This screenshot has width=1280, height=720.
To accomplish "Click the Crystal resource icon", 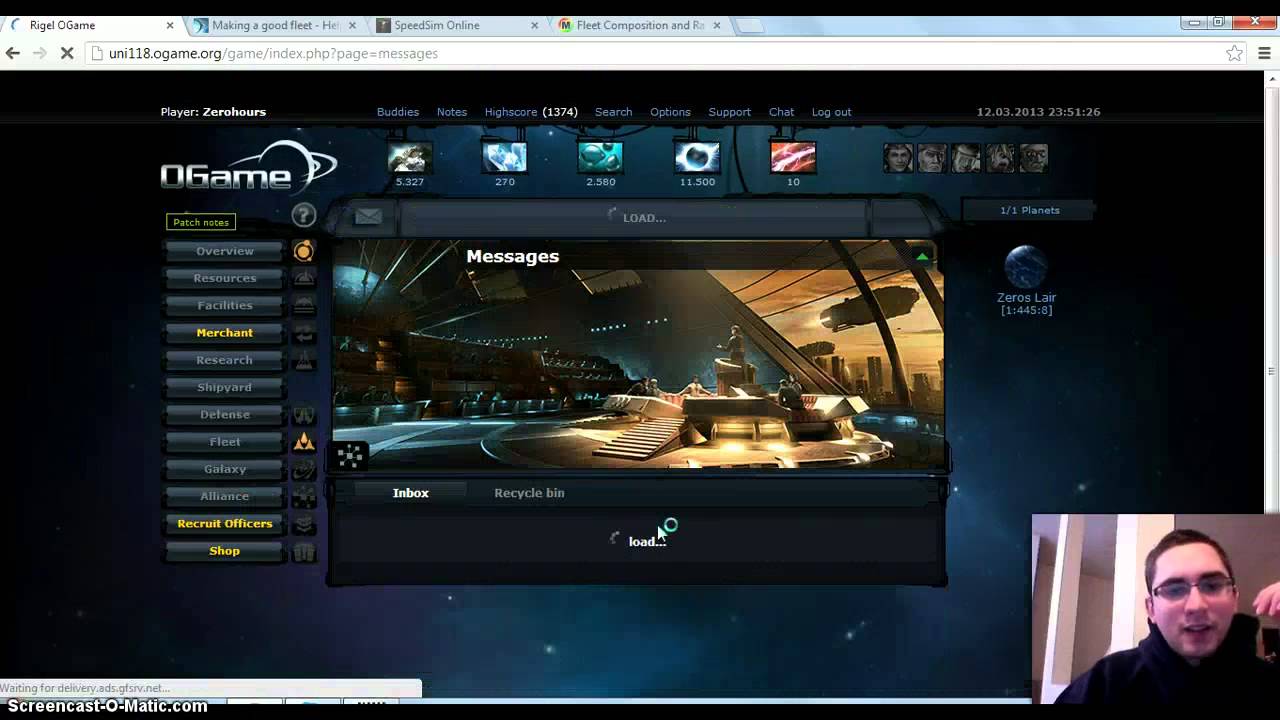I will (505, 158).
